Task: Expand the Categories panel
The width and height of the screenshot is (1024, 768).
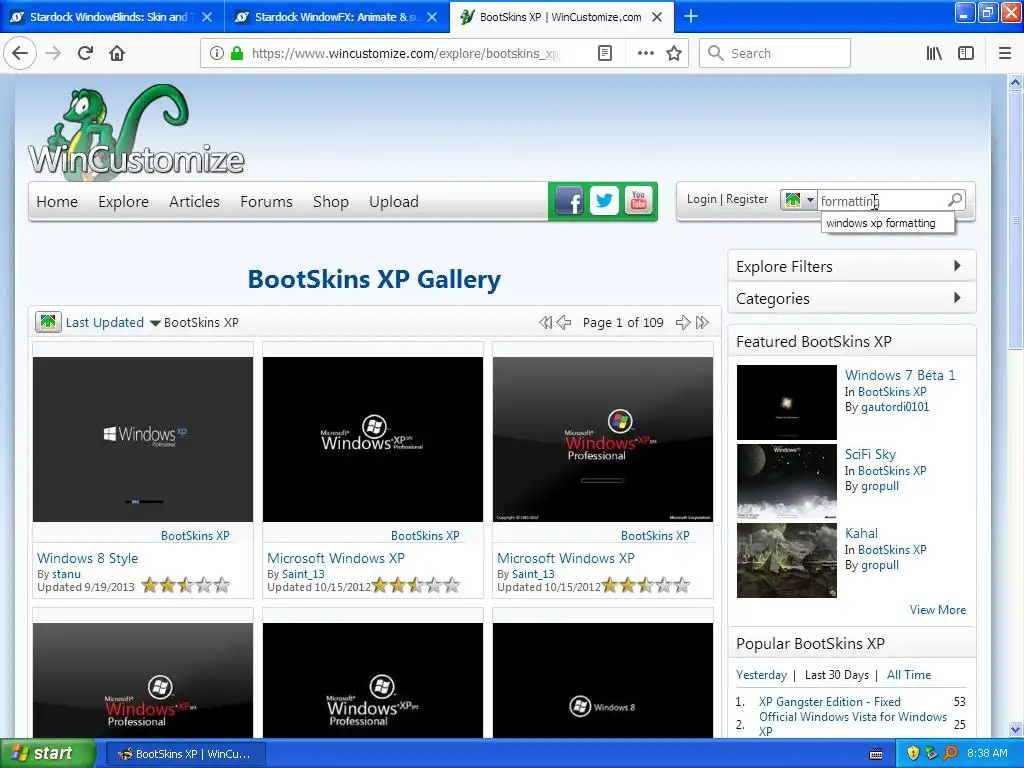Action: [852, 298]
